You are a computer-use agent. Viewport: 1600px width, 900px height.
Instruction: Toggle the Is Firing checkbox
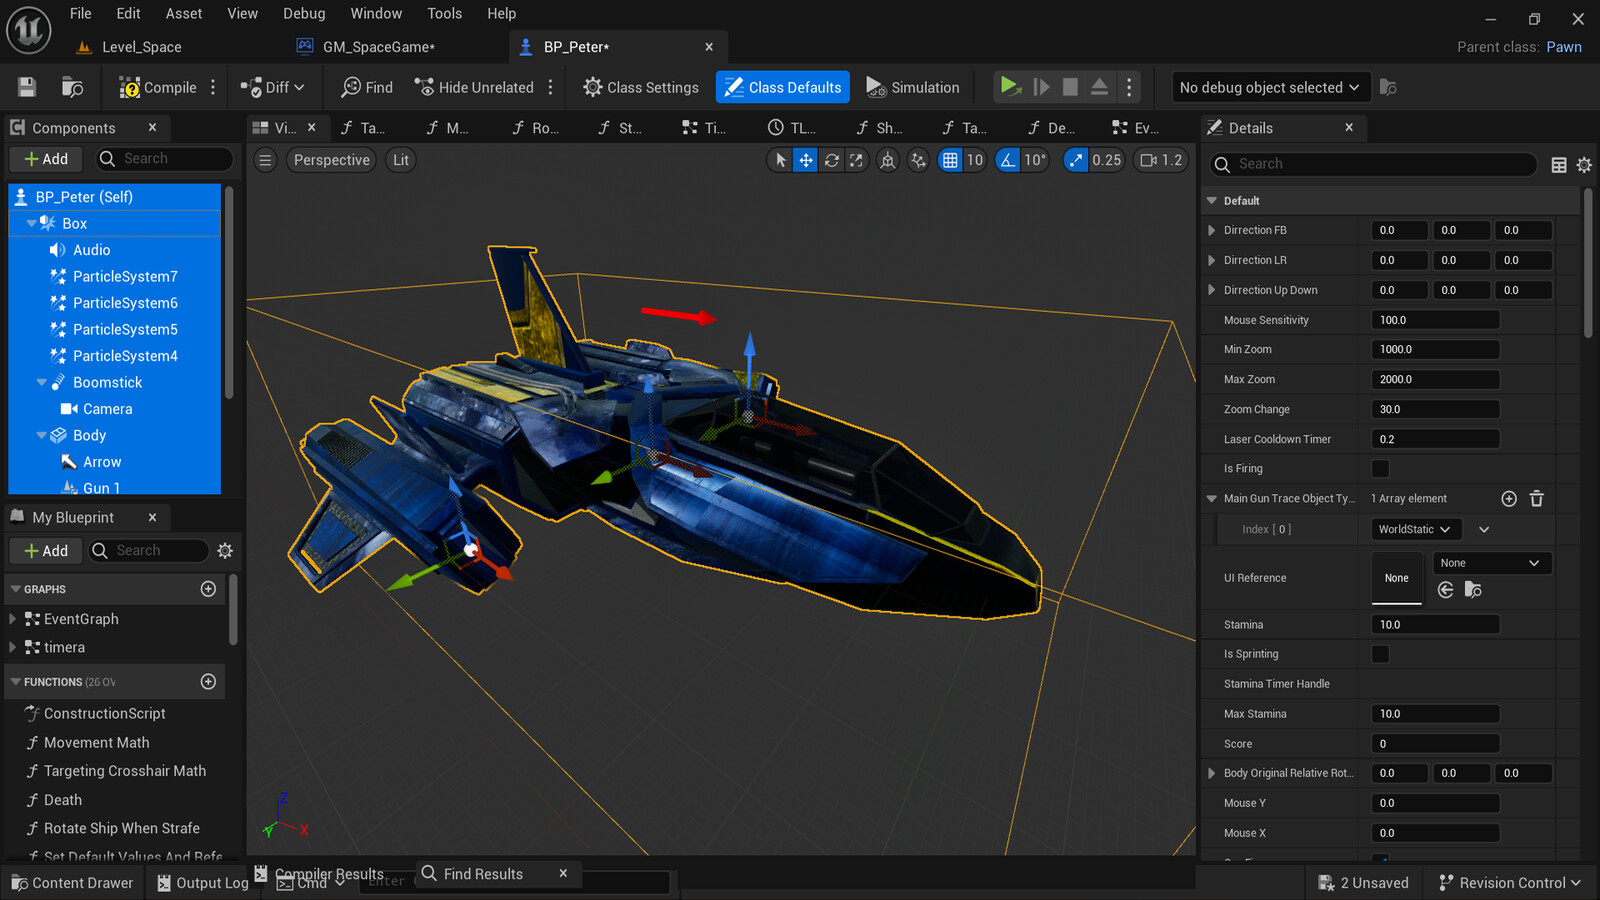point(1380,468)
